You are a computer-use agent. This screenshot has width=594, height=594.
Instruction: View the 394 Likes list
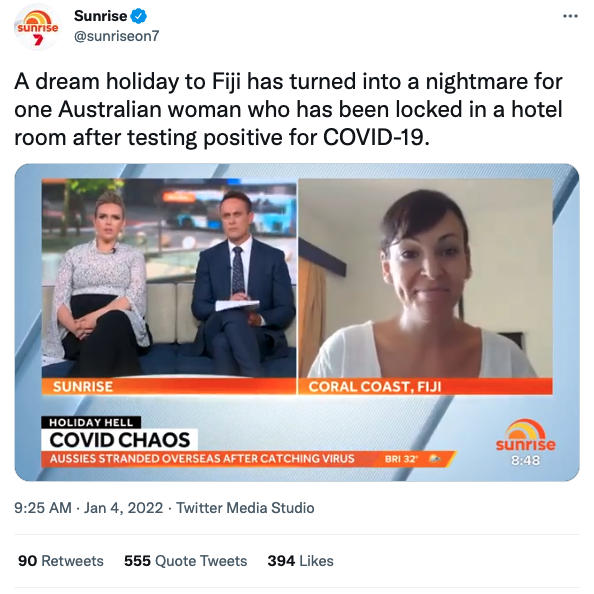(x=300, y=561)
